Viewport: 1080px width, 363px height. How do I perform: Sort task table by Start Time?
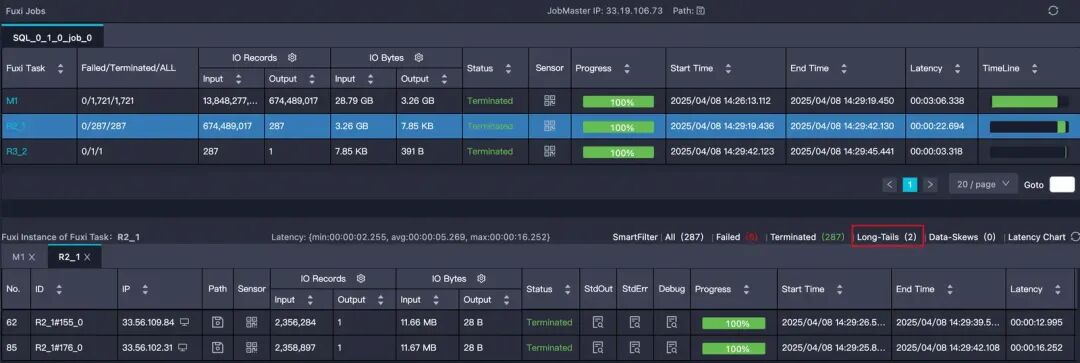click(x=728, y=68)
